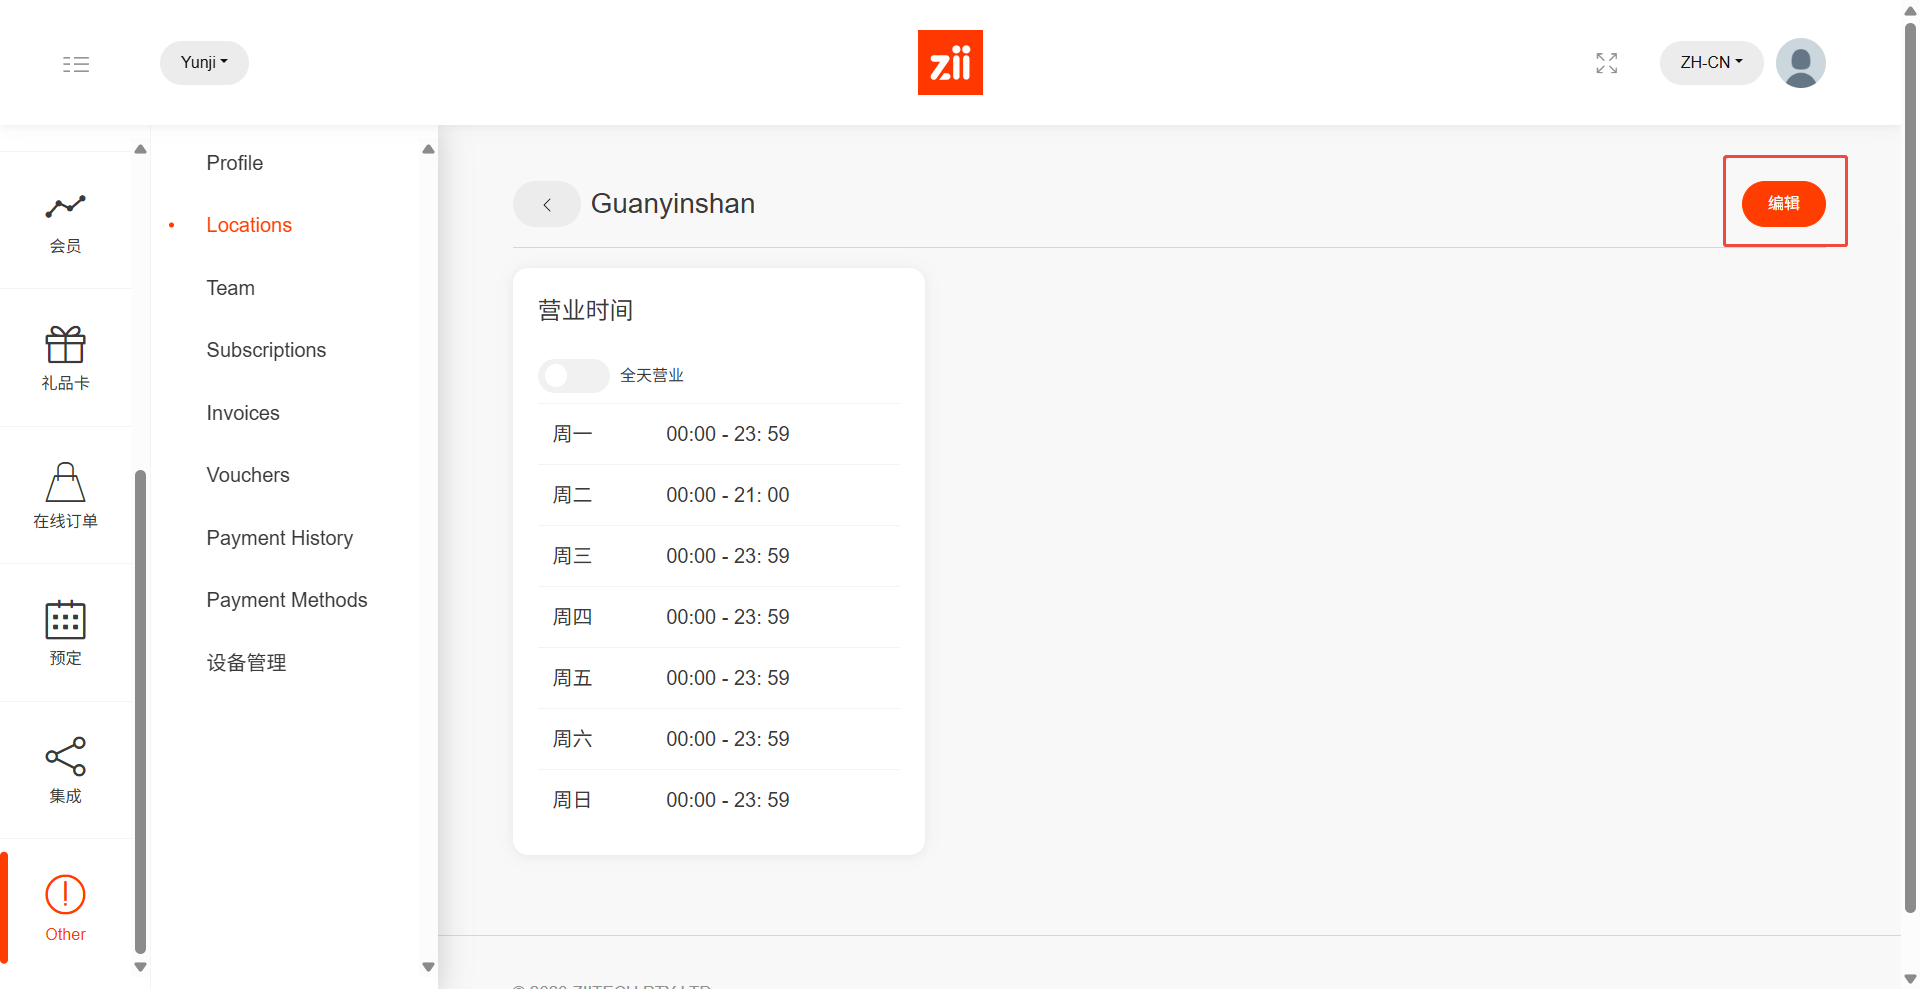Select the Other exclamation icon
The image size is (1920, 989).
[65, 895]
